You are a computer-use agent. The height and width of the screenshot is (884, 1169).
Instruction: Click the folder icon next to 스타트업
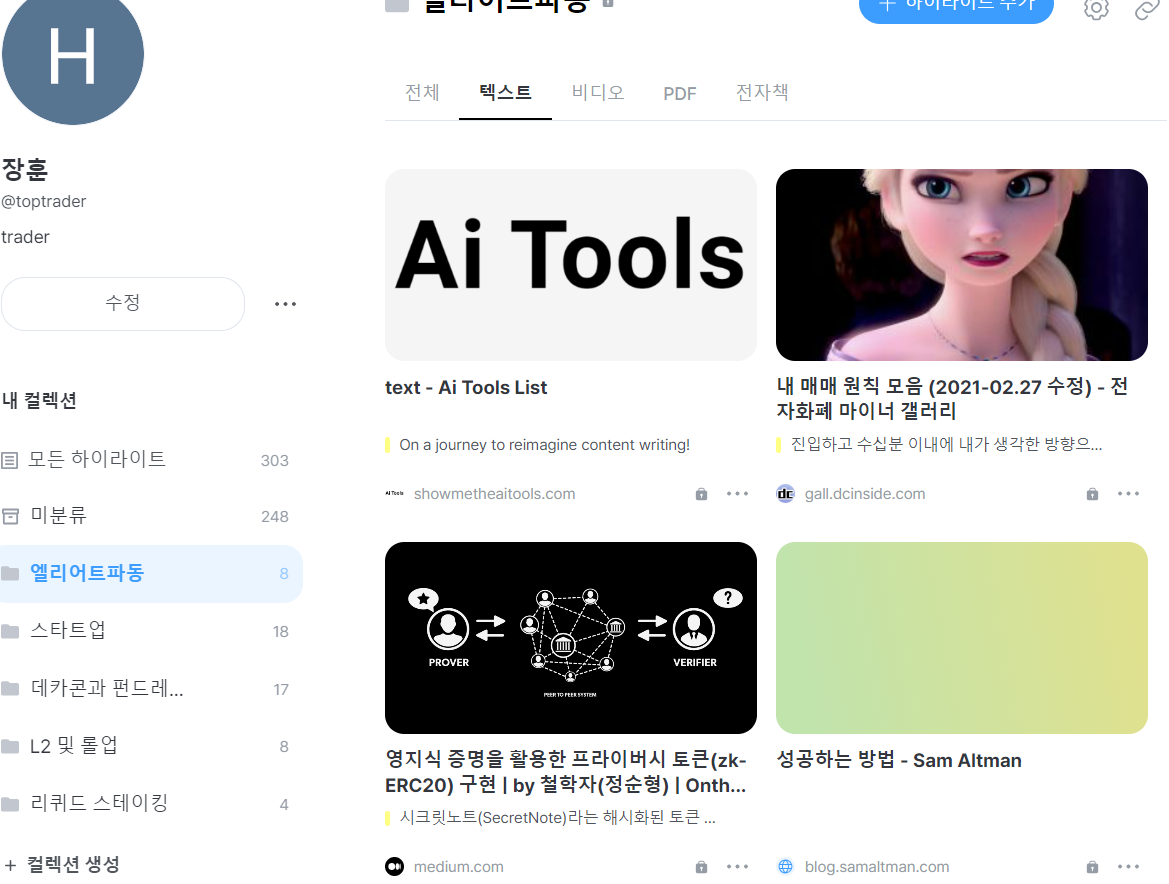pos(10,631)
